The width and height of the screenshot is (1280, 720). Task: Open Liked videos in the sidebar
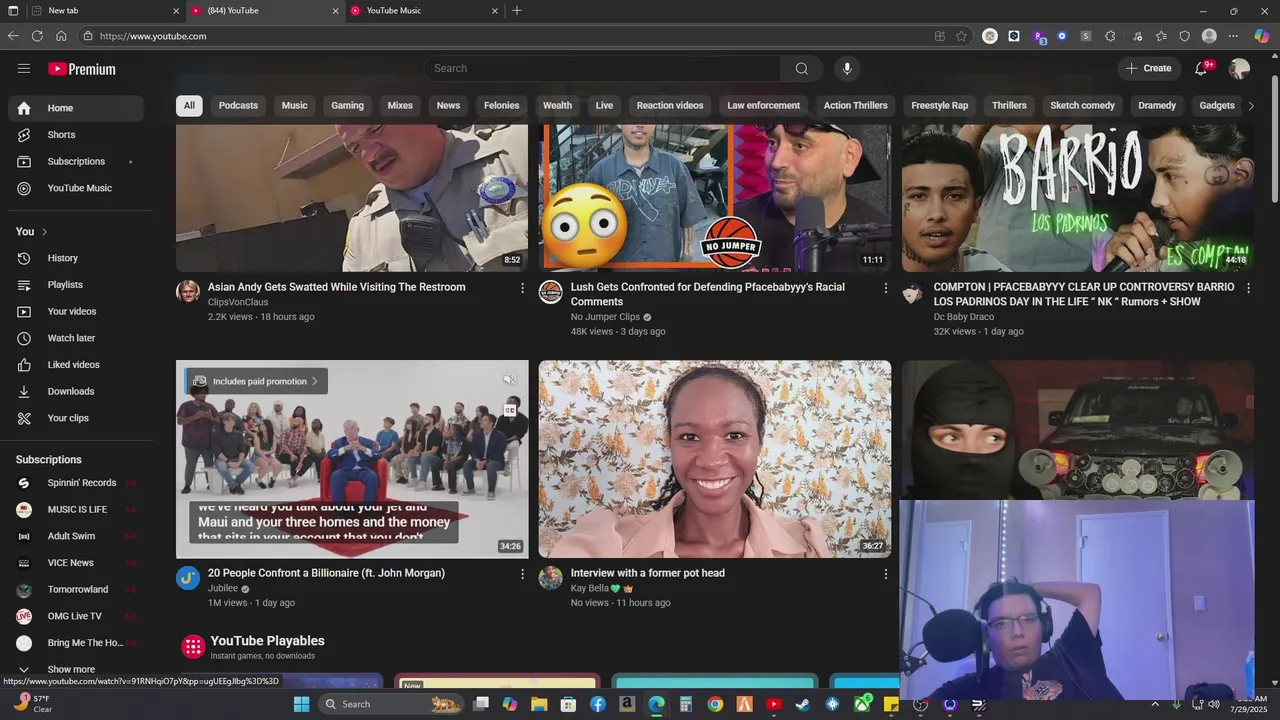pyautogui.click(x=76, y=365)
